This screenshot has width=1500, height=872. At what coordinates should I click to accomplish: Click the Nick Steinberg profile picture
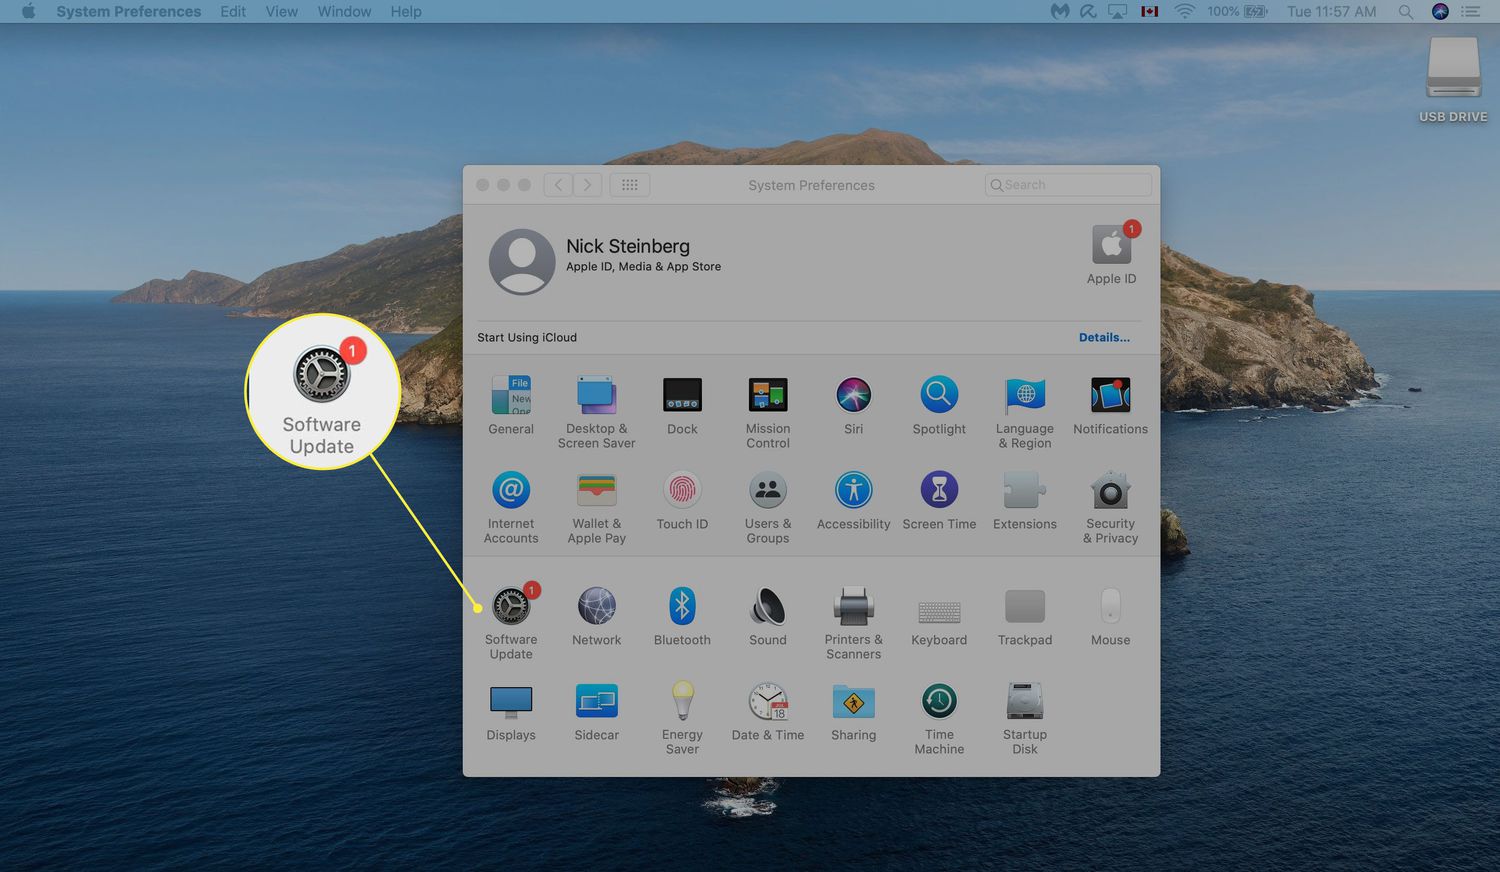(522, 262)
